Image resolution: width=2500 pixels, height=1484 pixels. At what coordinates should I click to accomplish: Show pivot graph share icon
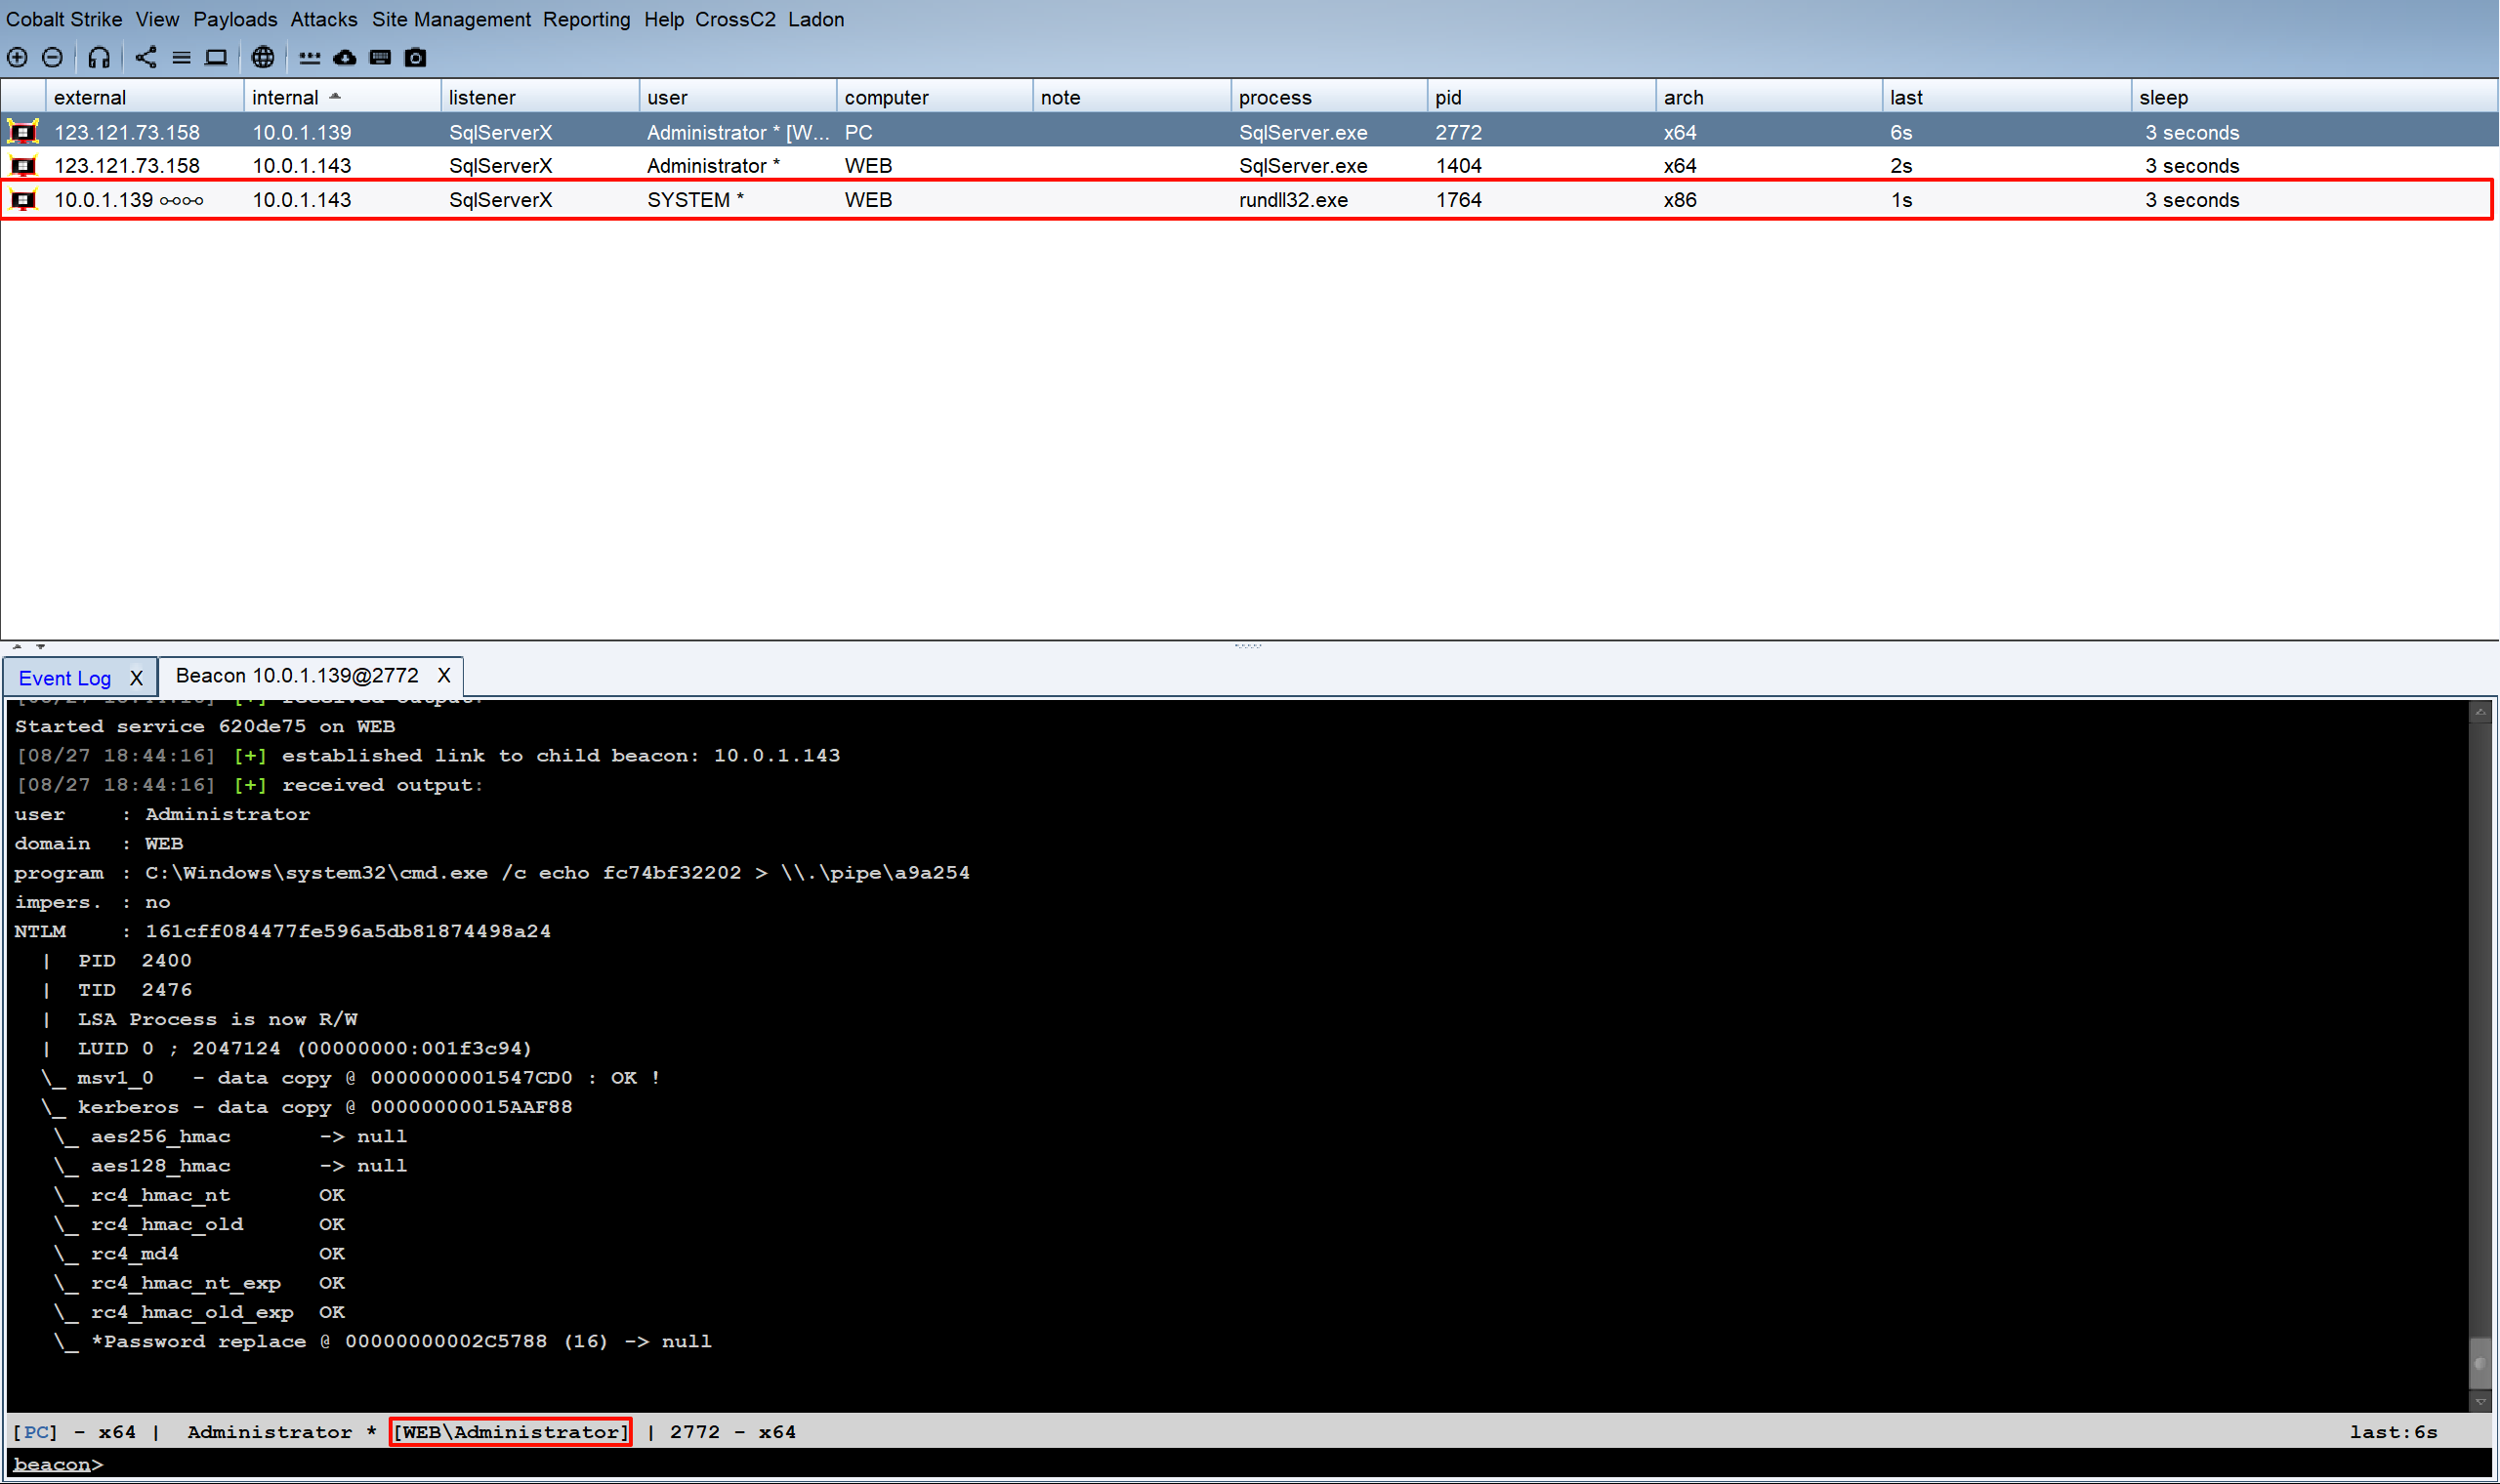point(146,57)
